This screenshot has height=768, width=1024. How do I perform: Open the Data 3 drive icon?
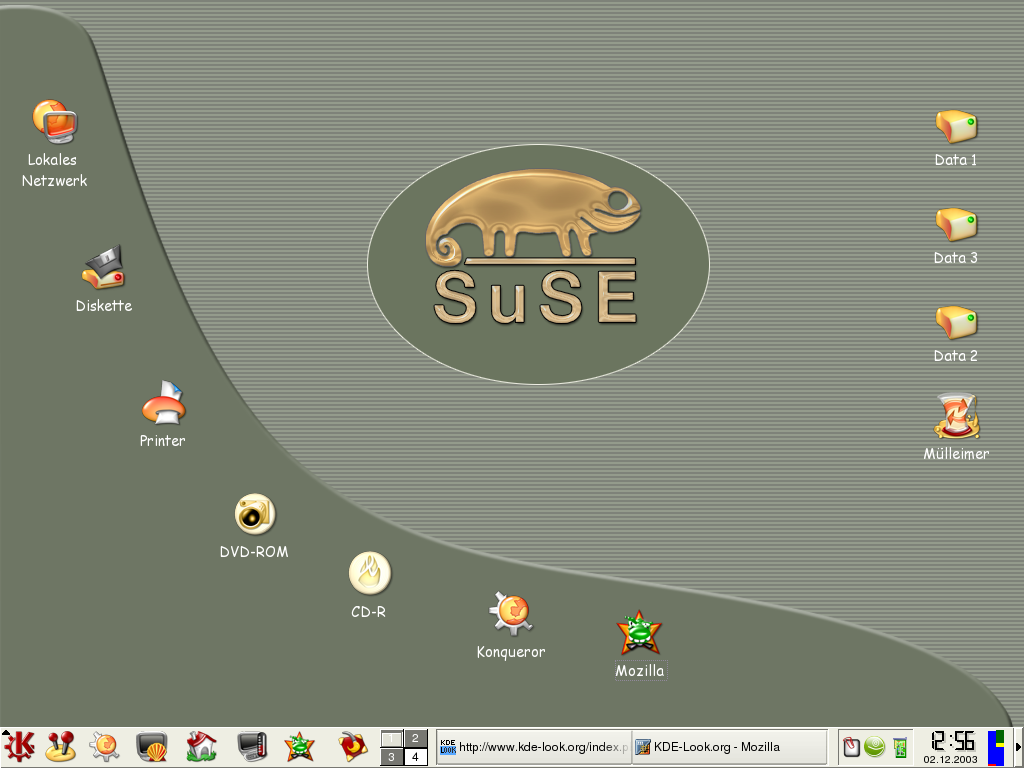tap(956, 225)
